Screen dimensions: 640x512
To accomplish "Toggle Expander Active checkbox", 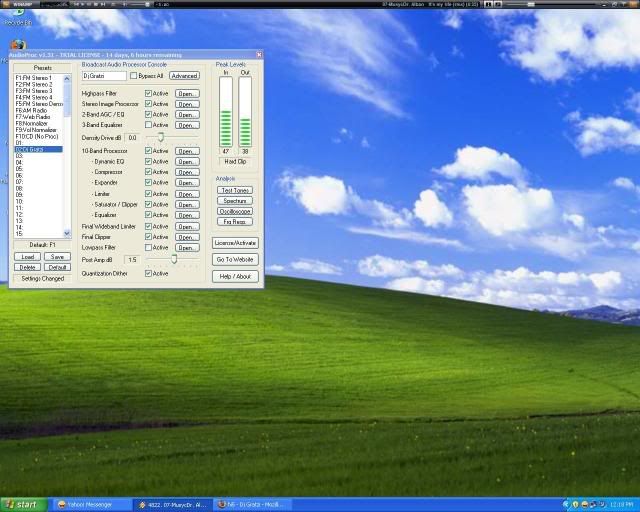I will 149,182.
